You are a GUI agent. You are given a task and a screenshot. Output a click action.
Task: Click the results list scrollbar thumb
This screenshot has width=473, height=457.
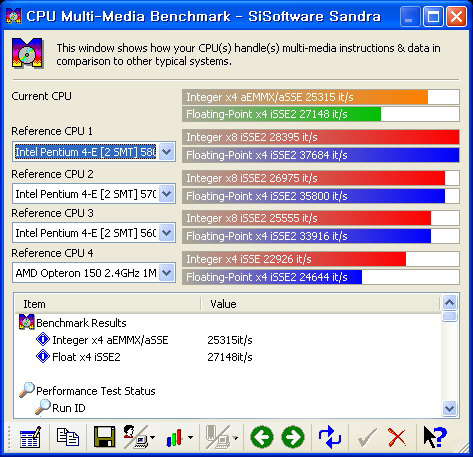tap(450, 316)
